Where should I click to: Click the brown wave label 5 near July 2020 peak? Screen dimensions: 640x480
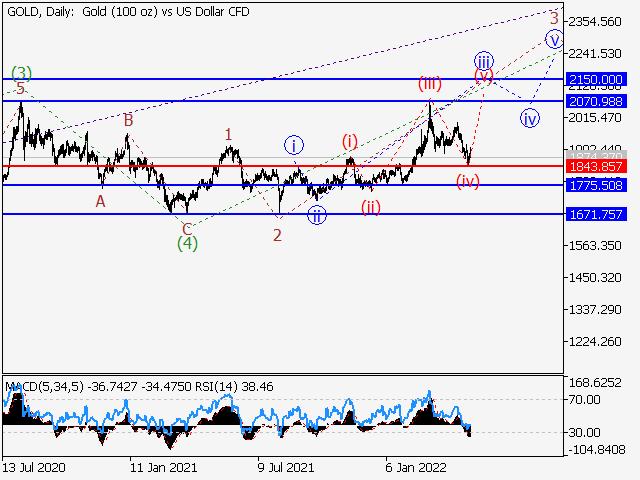coord(20,88)
